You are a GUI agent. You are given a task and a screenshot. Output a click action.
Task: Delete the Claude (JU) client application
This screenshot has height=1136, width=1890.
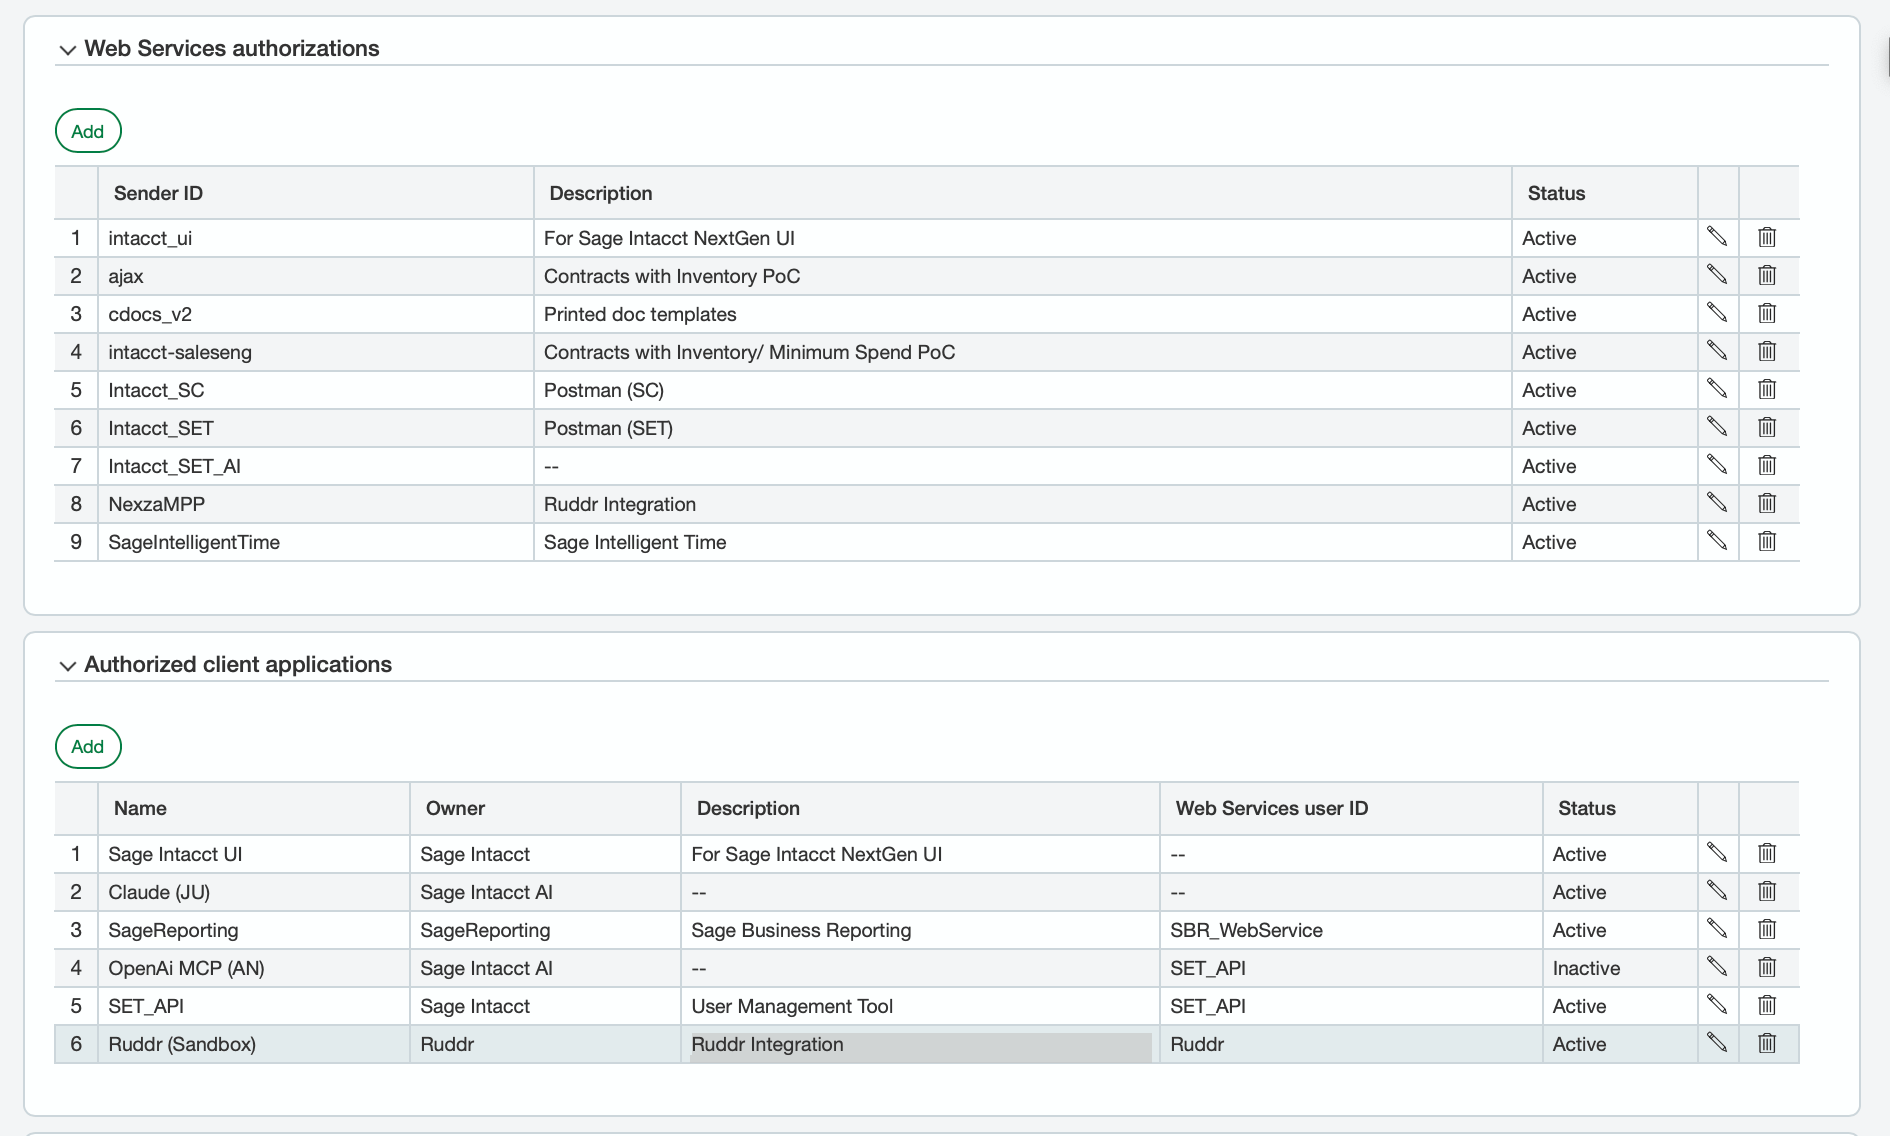(1767, 891)
